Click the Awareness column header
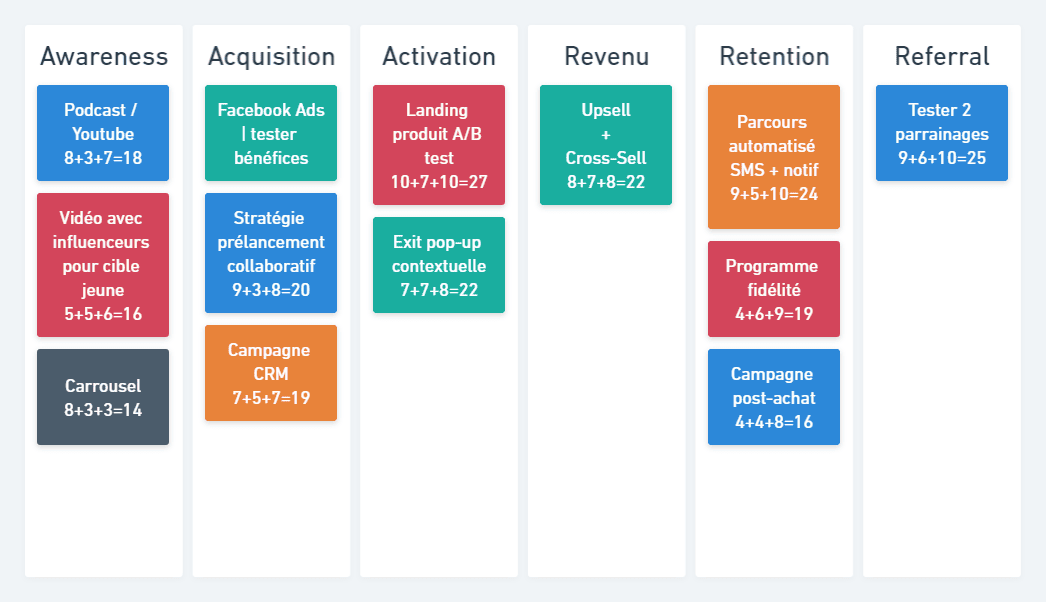The image size is (1046, 602). (x=104, y=57)
